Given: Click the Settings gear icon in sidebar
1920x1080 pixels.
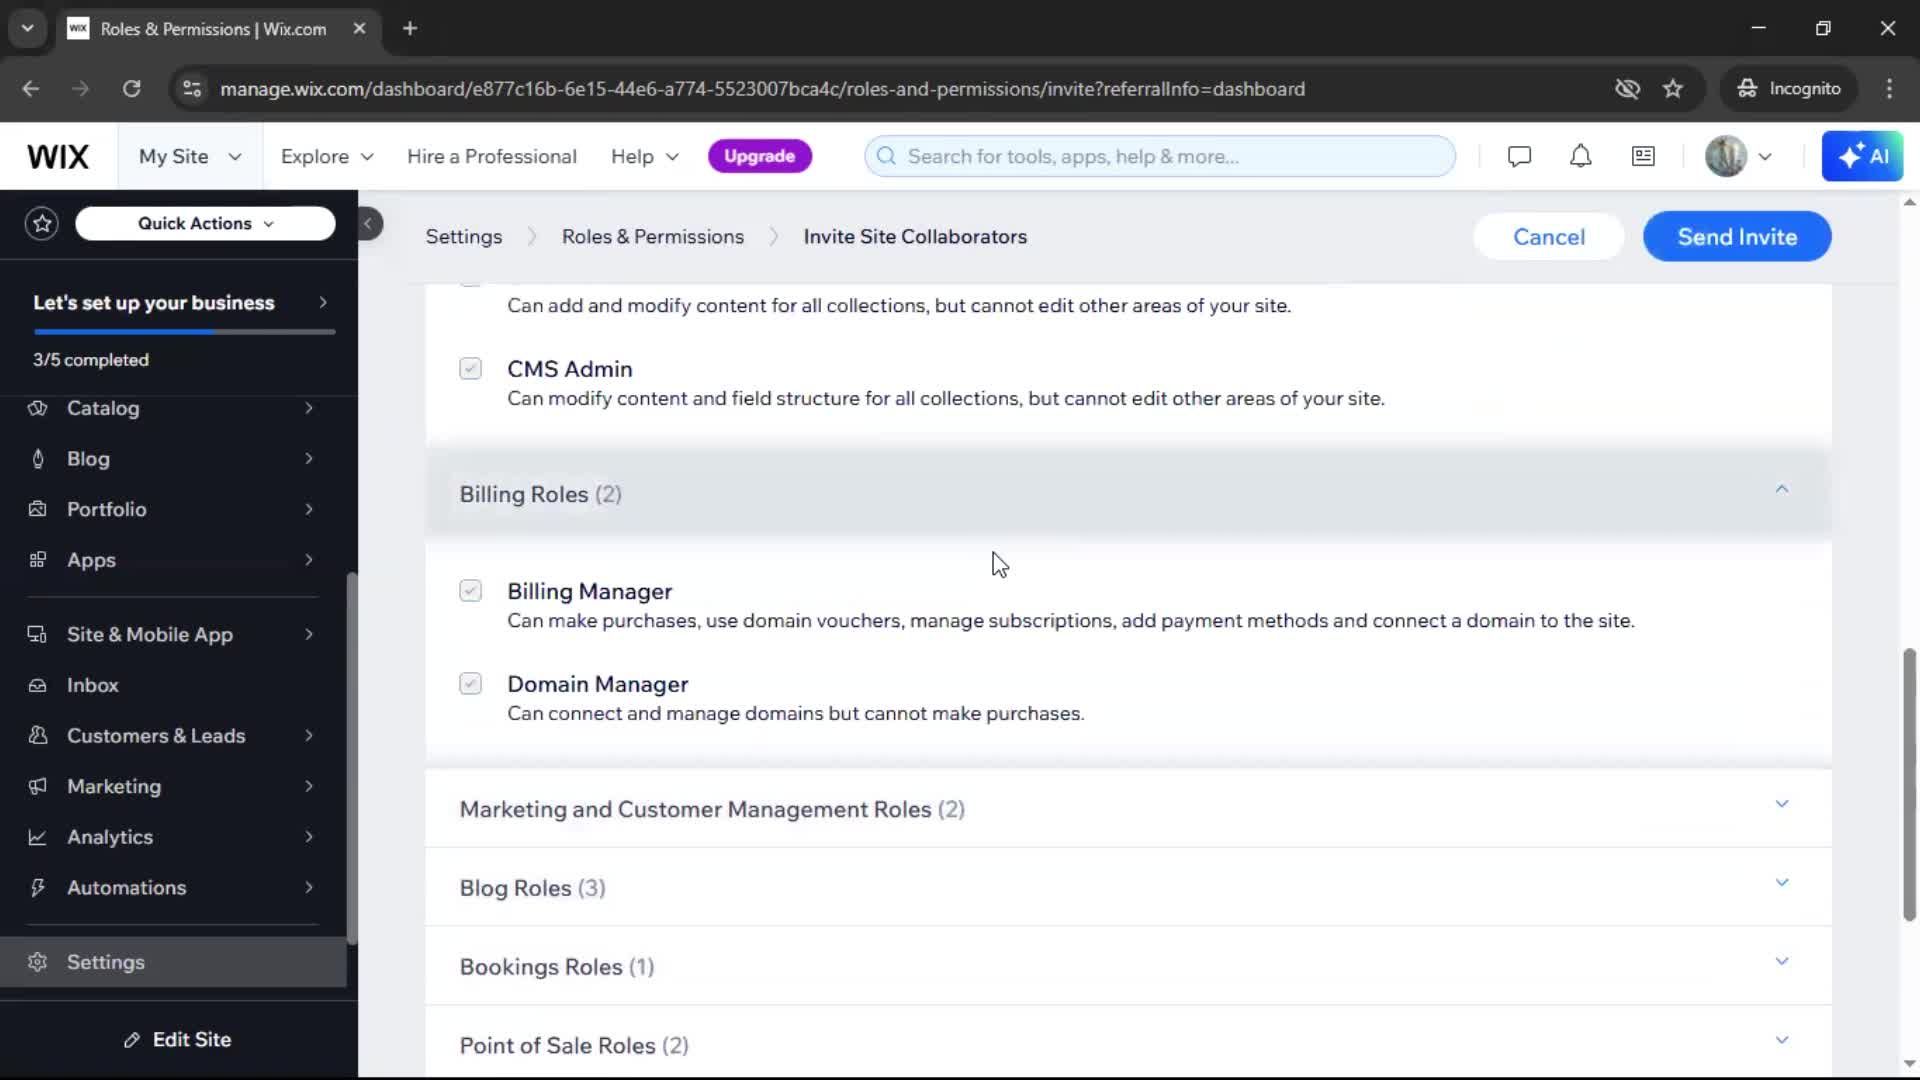Looking at the screenshot, I should coord(38,962).
